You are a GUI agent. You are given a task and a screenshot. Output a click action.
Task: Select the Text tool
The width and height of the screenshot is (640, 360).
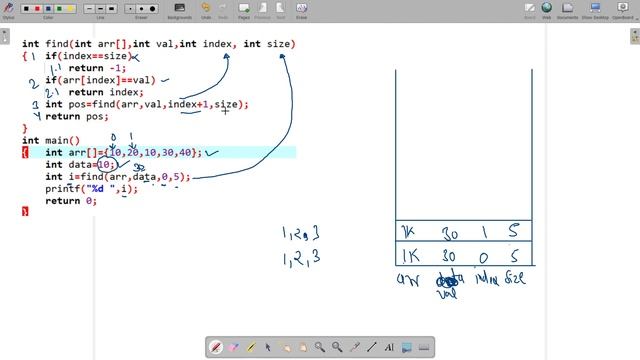coord(389,347)
